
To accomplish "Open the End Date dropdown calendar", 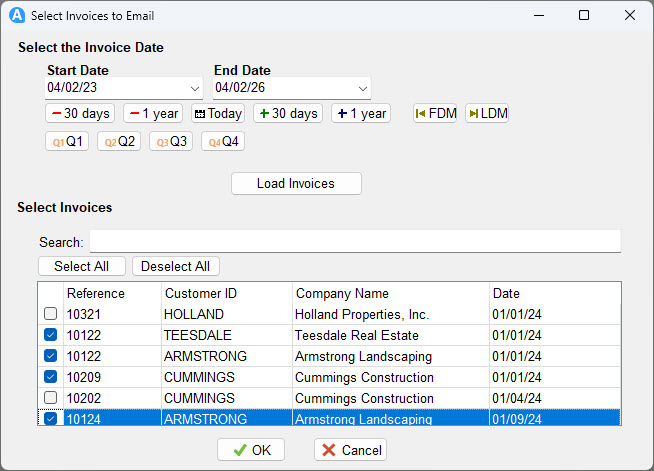I will pyautogui.click(x=361, y=88).
